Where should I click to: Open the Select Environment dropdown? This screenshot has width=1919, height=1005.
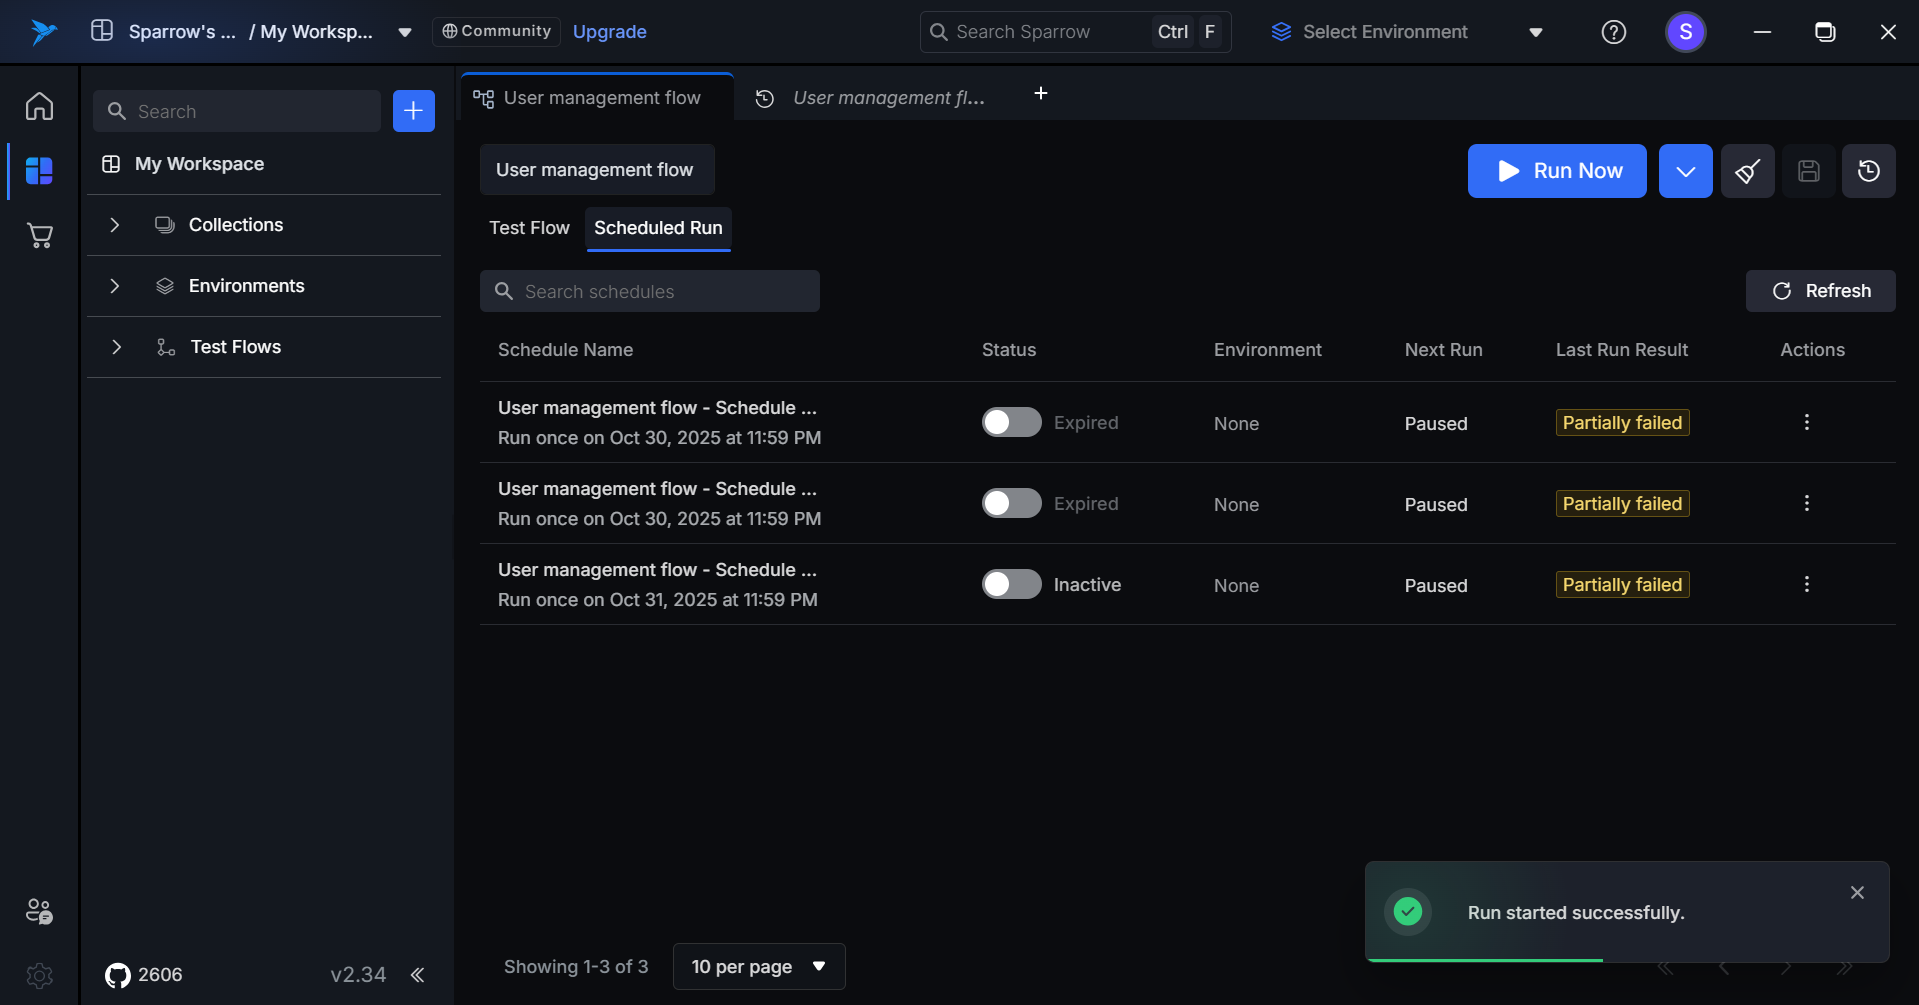coord(1406,32)
